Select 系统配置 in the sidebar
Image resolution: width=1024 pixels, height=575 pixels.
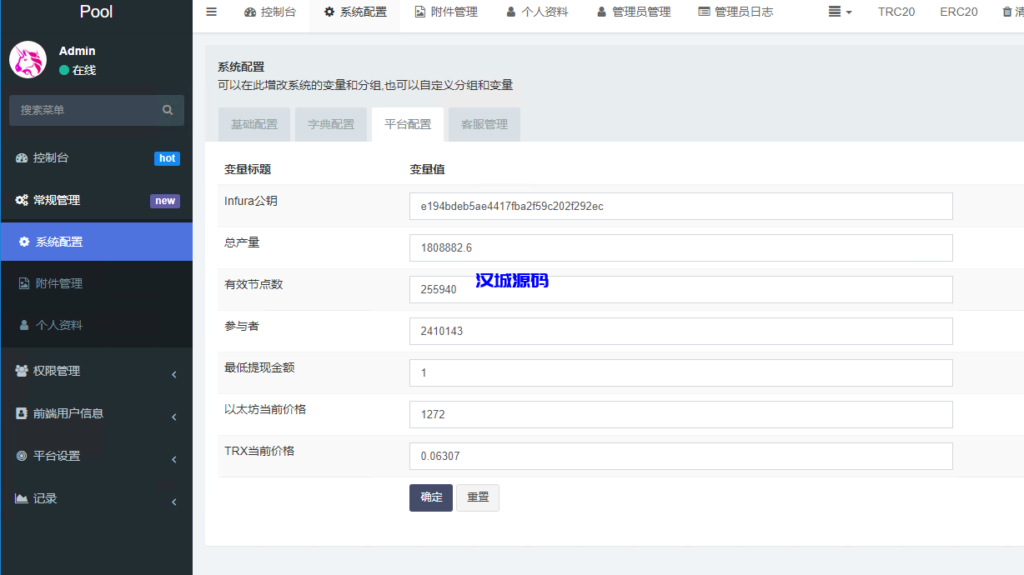tap(97, 242)
